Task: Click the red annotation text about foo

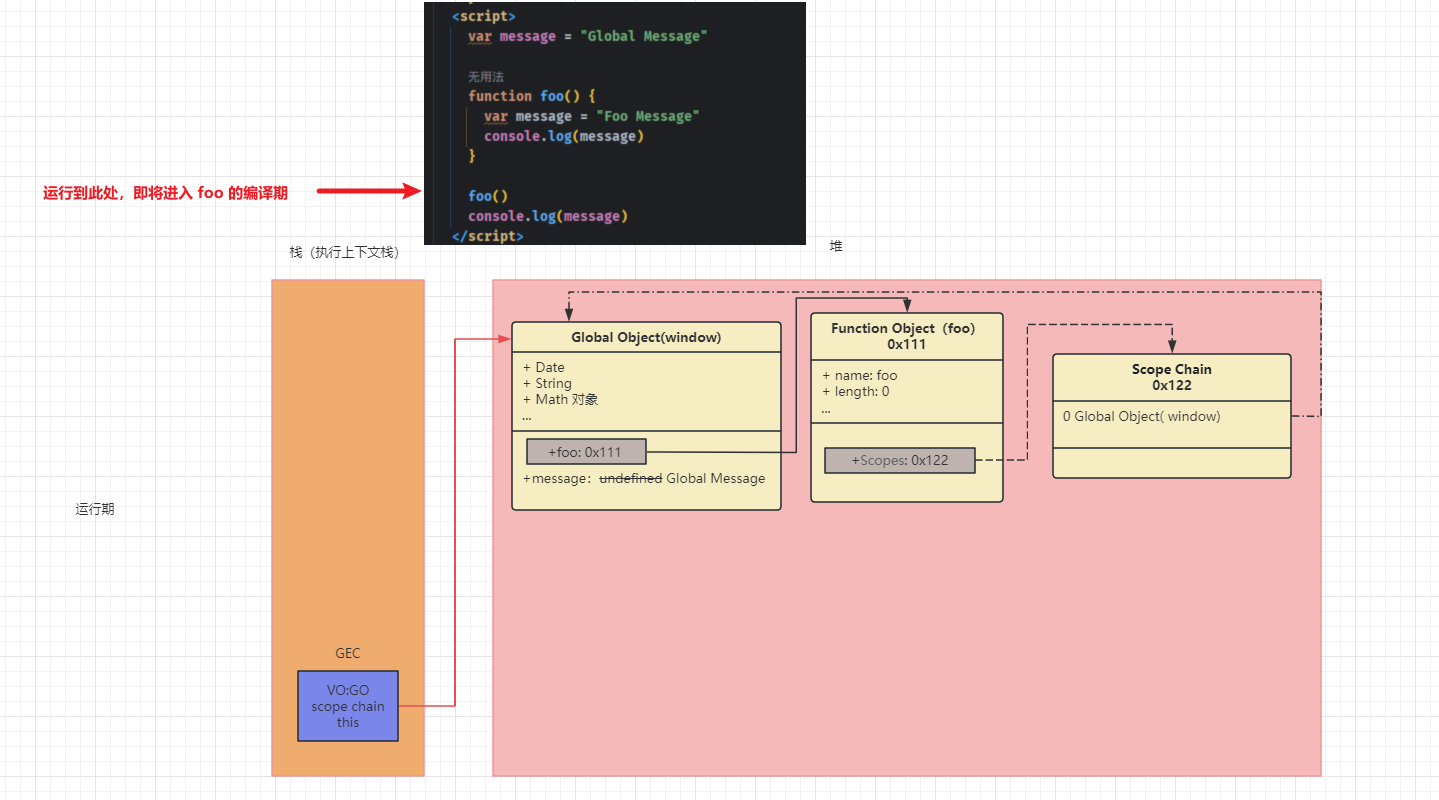Action: click(x=165, y=193)
